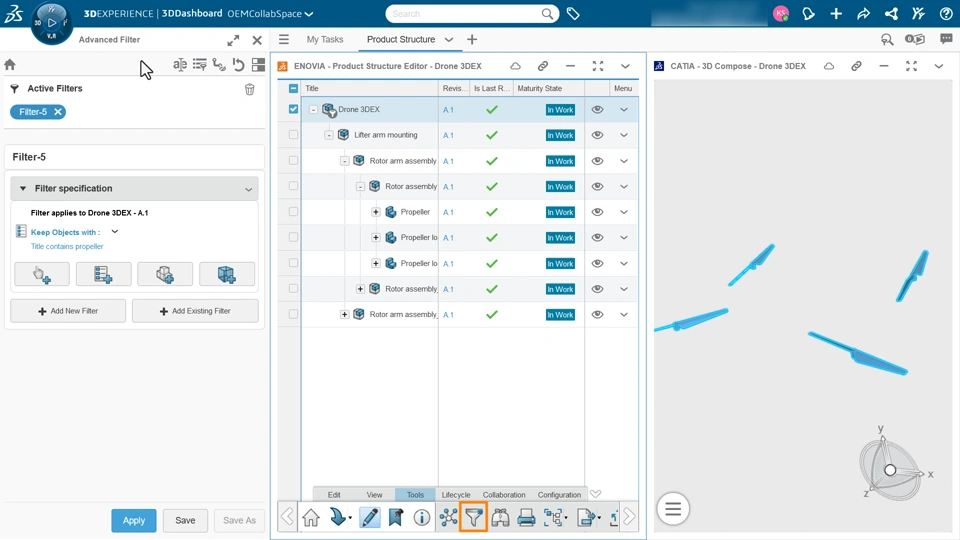
Task: Open the Collaboration toolbar tab
Action: click(x=504, y=495)
